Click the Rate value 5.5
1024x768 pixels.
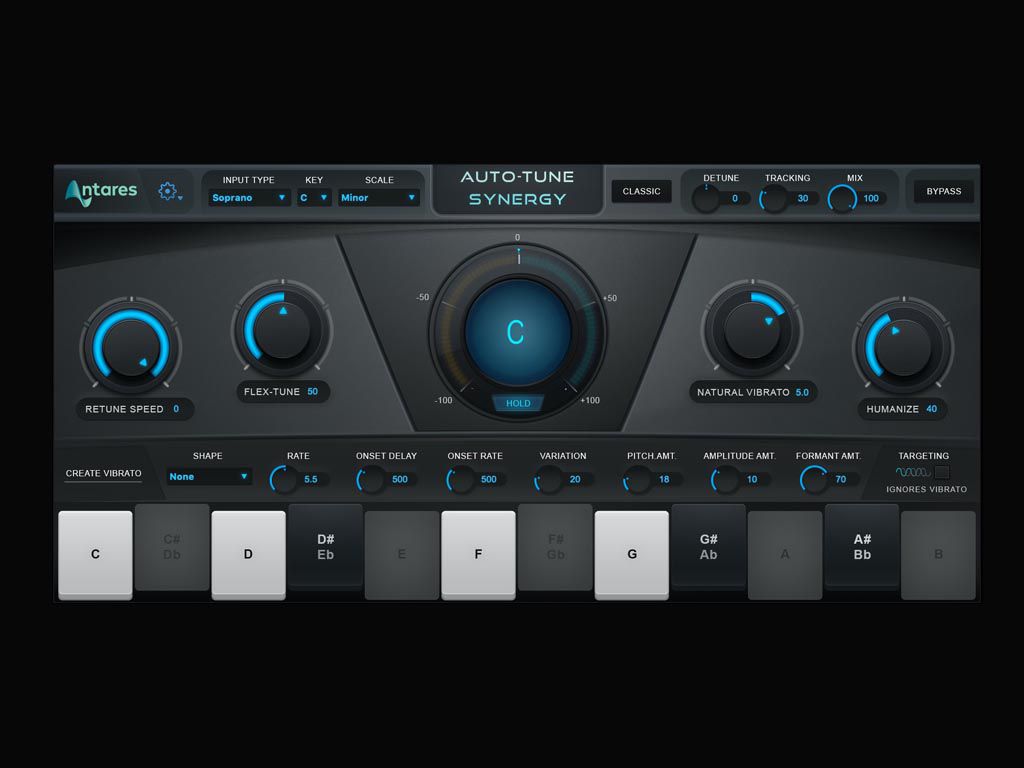(311, 479)
